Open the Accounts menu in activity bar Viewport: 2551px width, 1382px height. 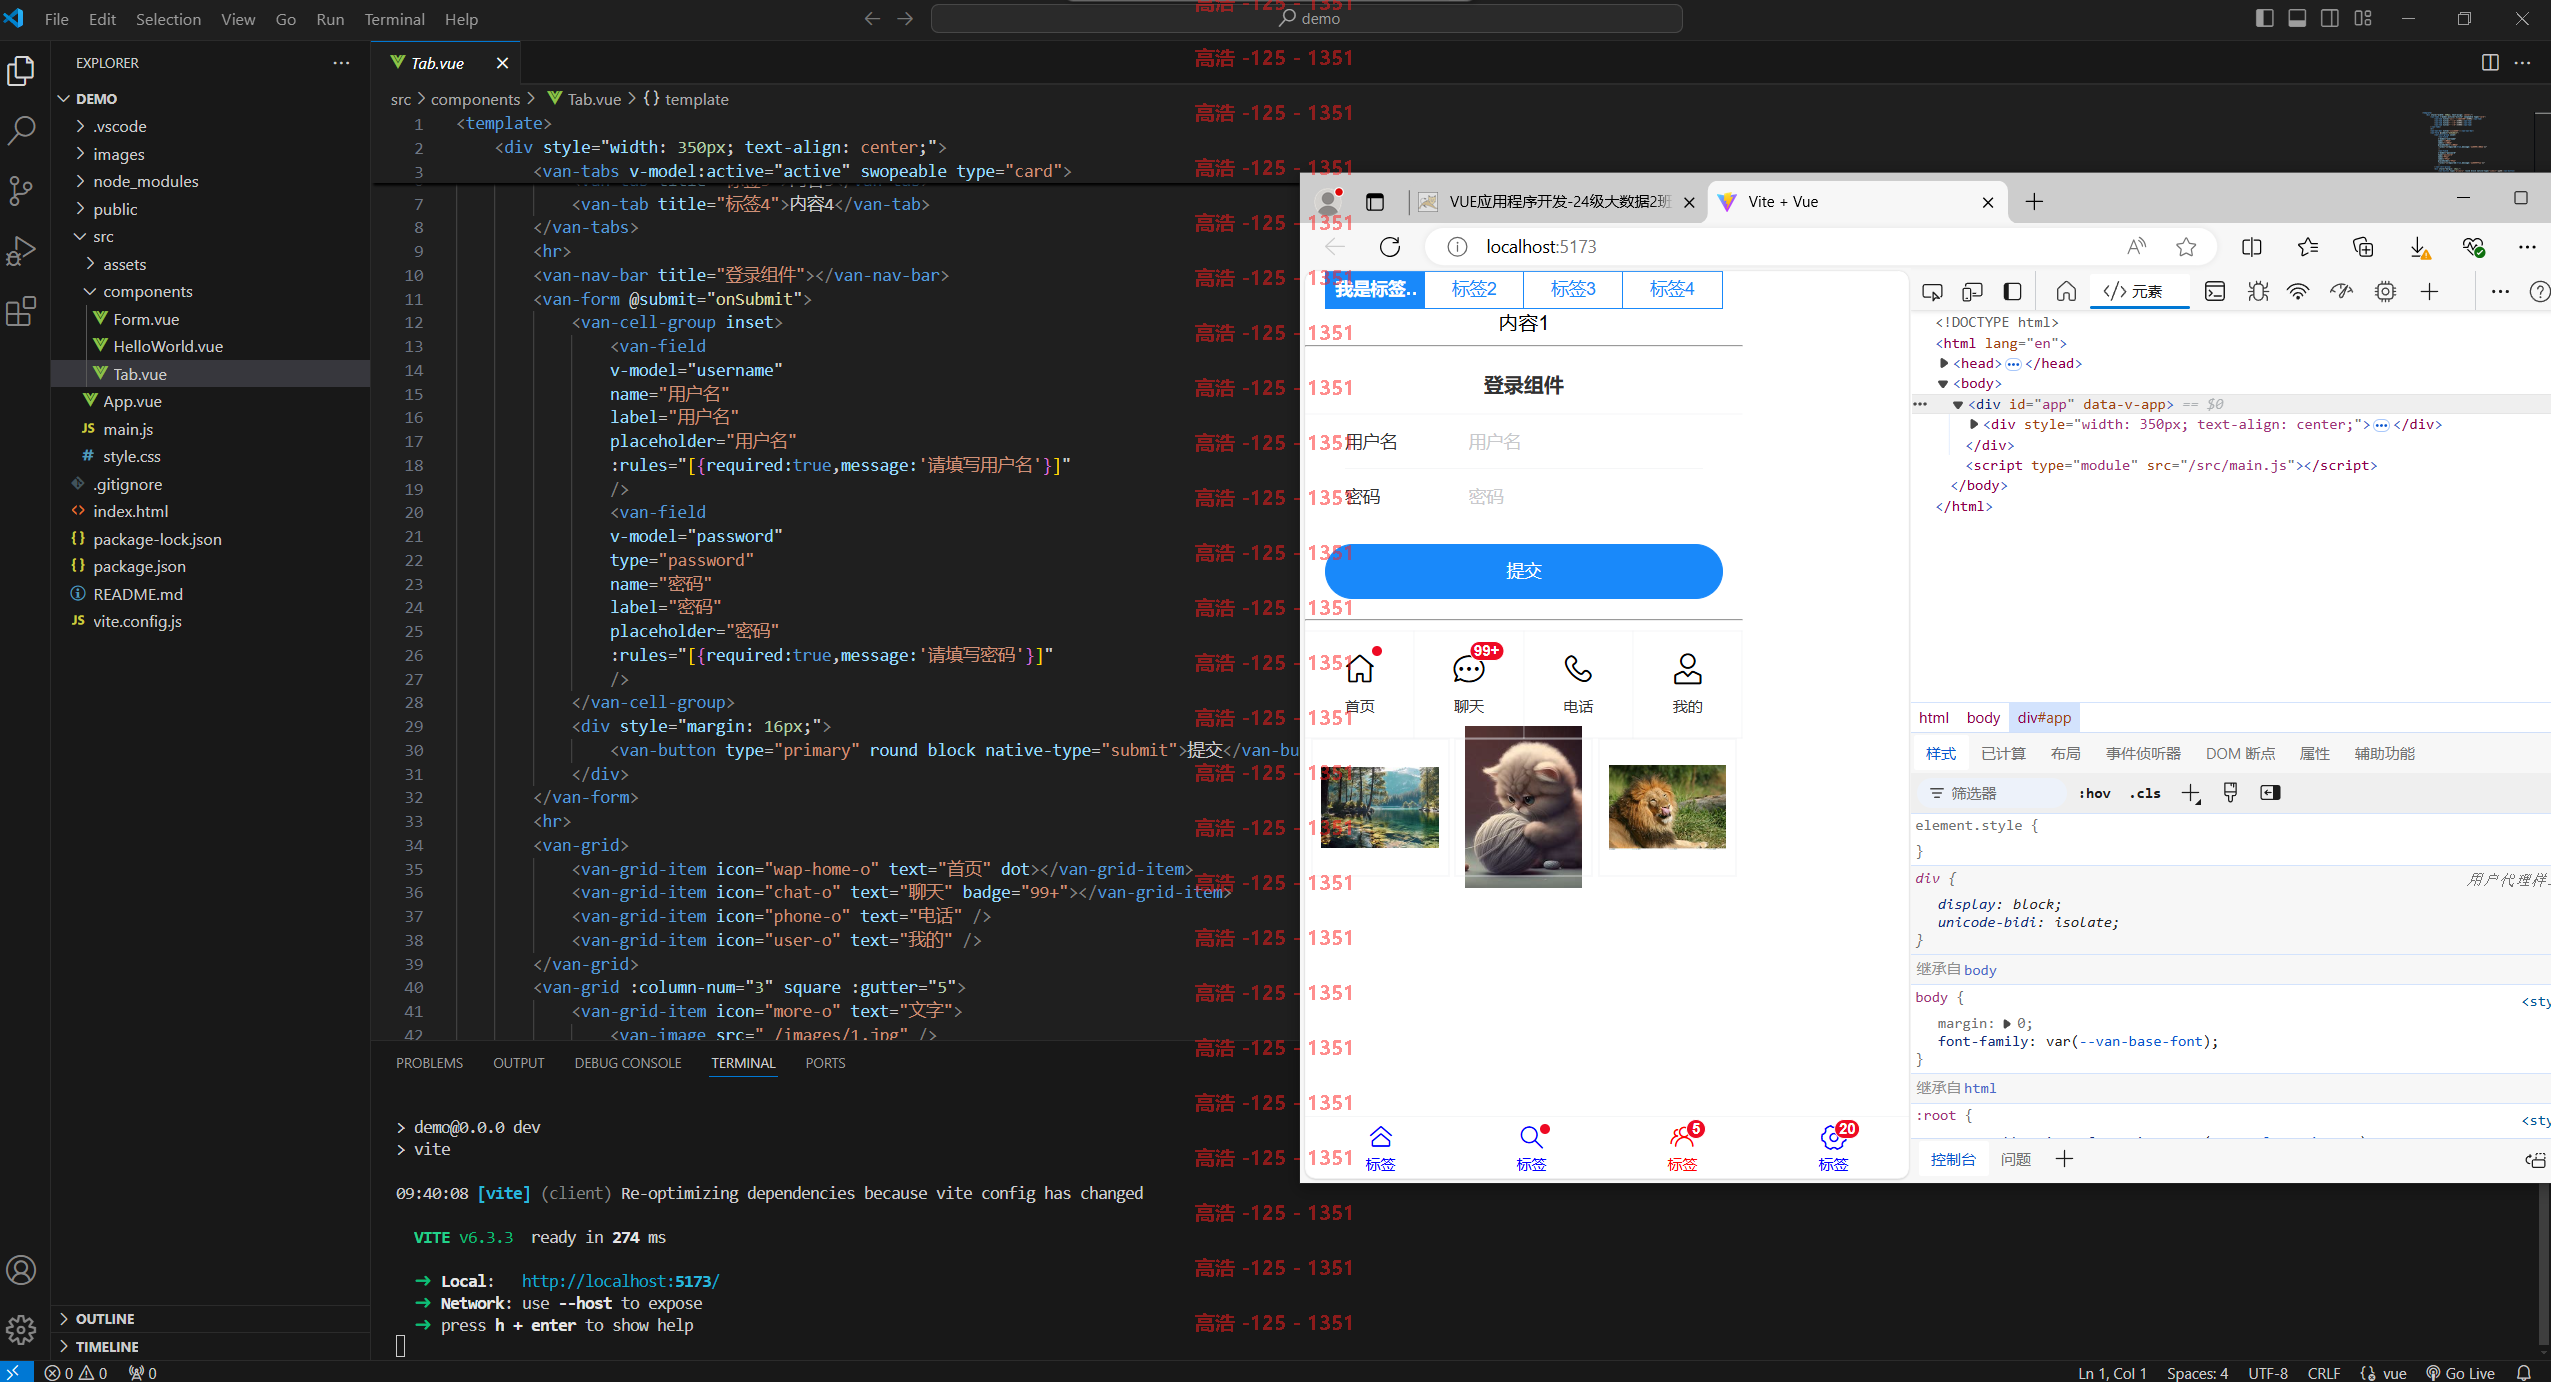21,1270
